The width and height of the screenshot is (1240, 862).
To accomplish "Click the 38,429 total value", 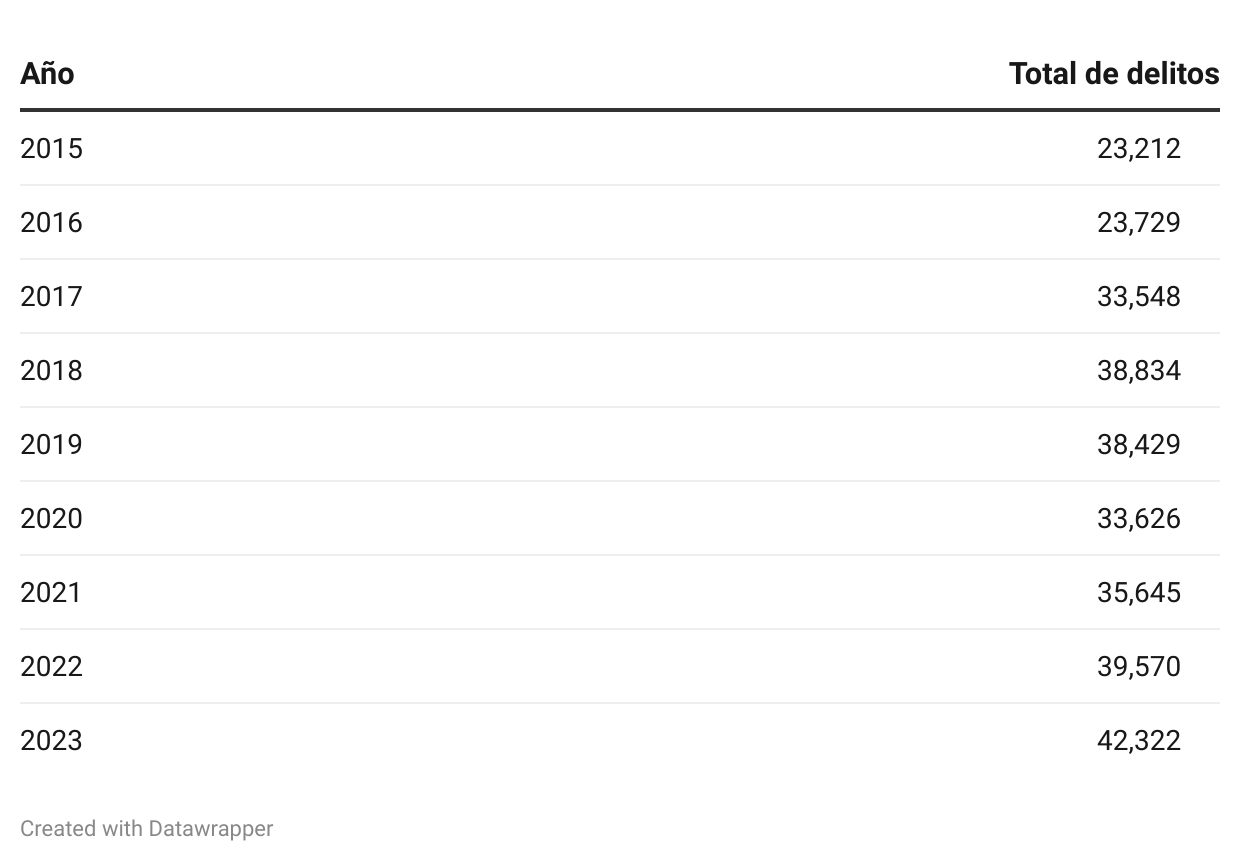I will point(1138,445).
